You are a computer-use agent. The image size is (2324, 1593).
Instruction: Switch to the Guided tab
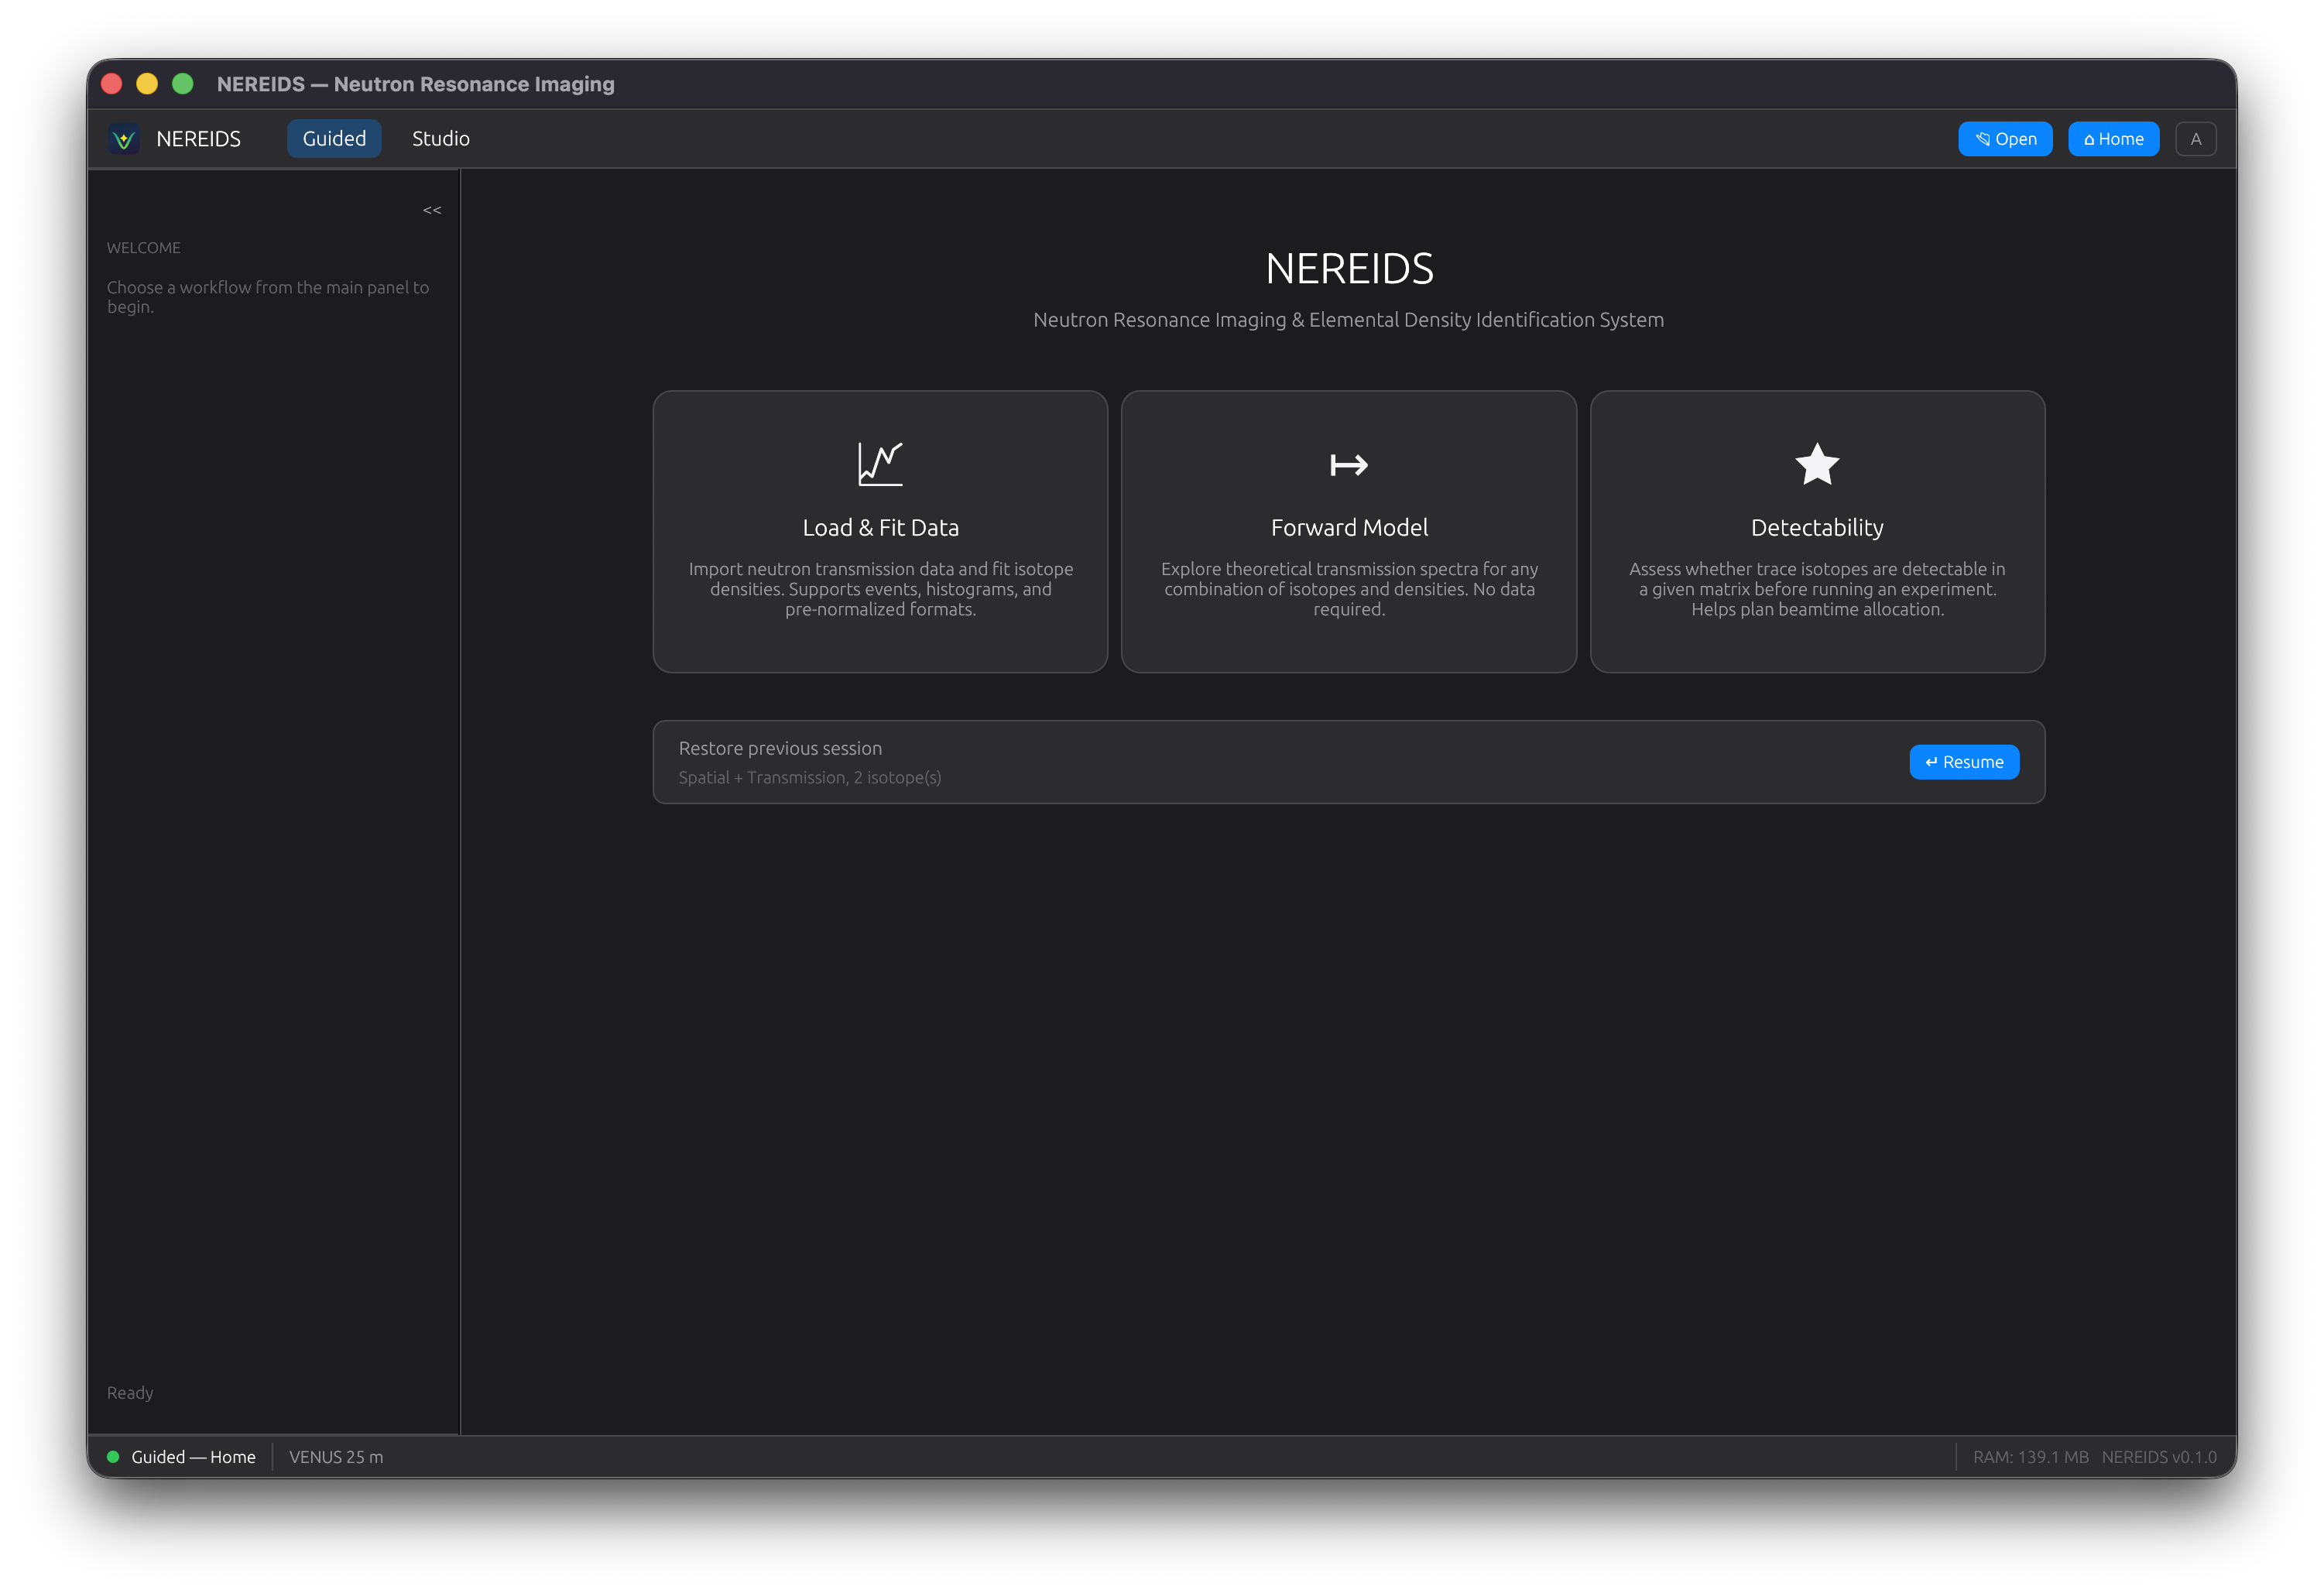[x=333, y=138]
